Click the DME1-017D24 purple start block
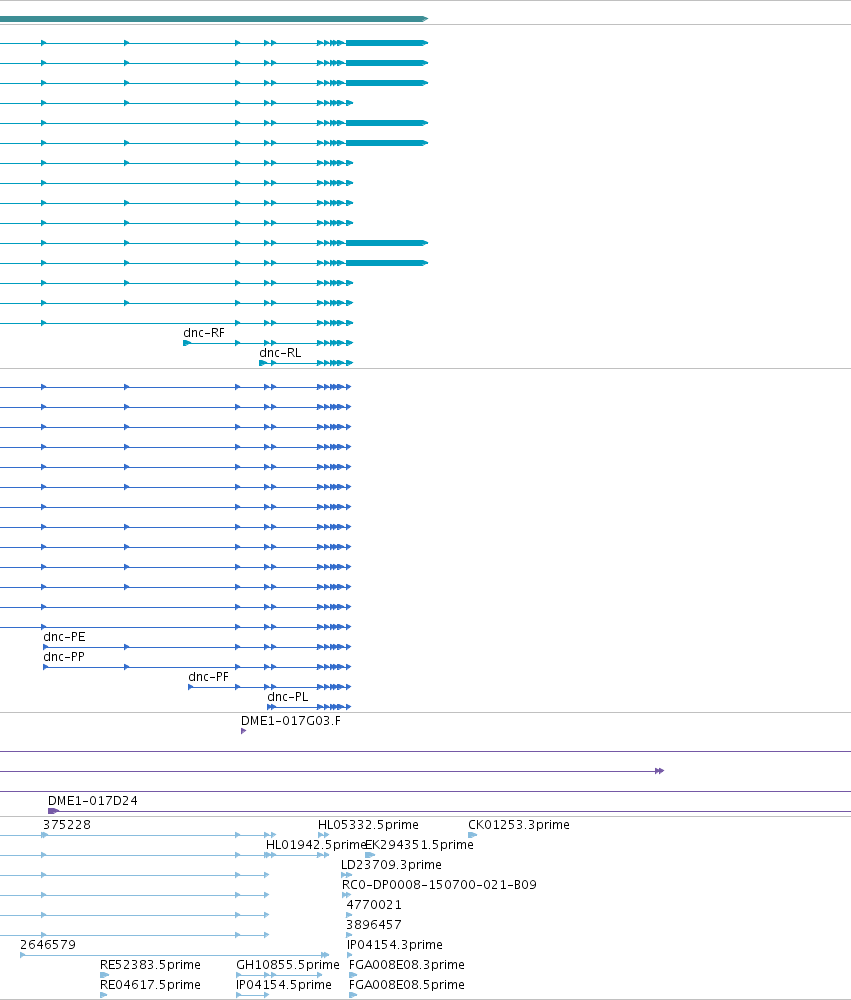 coord(54,811)
